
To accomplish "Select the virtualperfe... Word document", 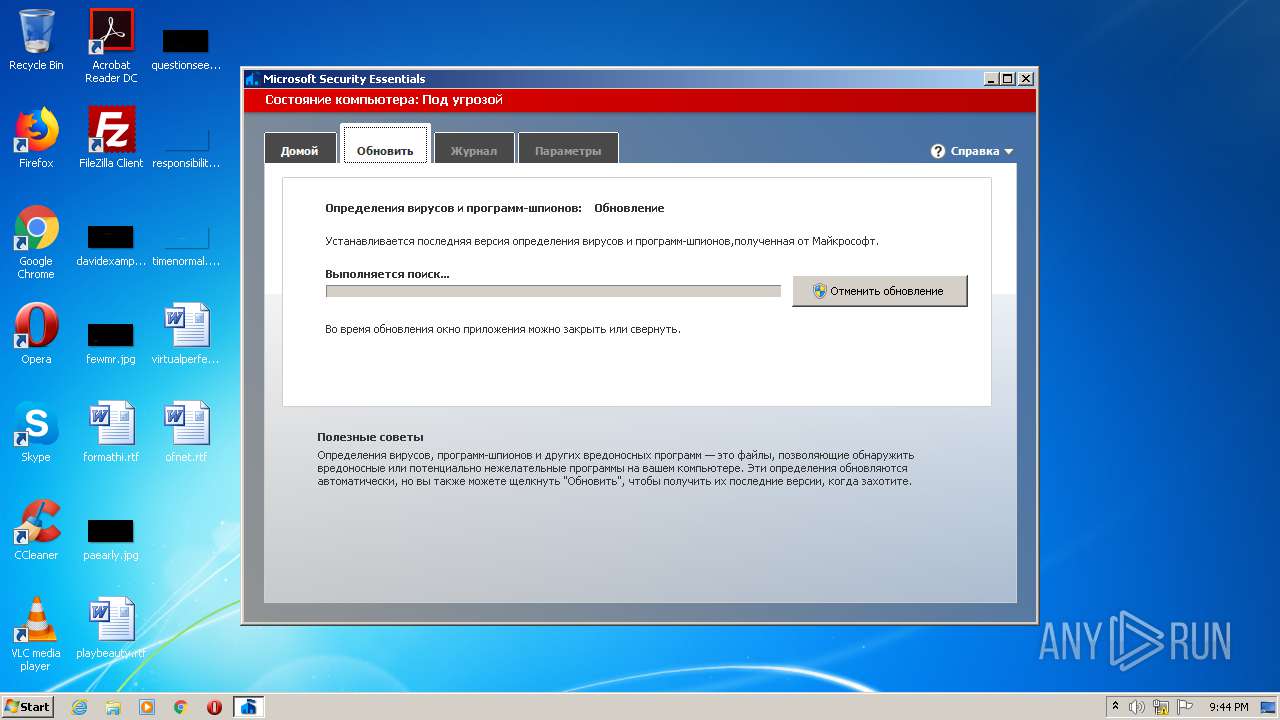I will (x=186, y=334).
